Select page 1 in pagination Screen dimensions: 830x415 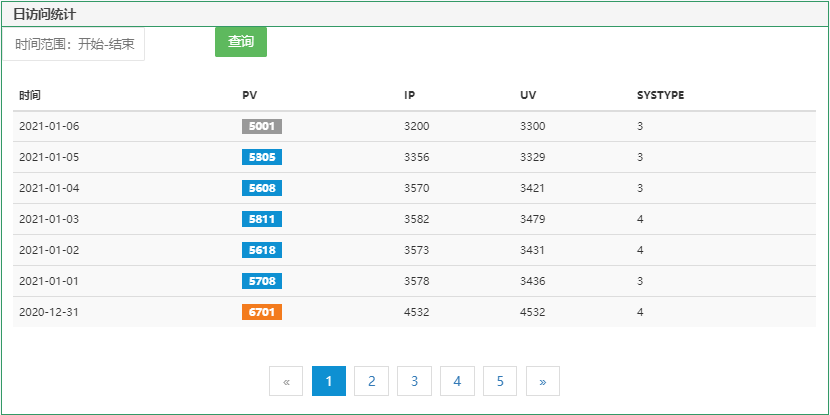[329, 381]
